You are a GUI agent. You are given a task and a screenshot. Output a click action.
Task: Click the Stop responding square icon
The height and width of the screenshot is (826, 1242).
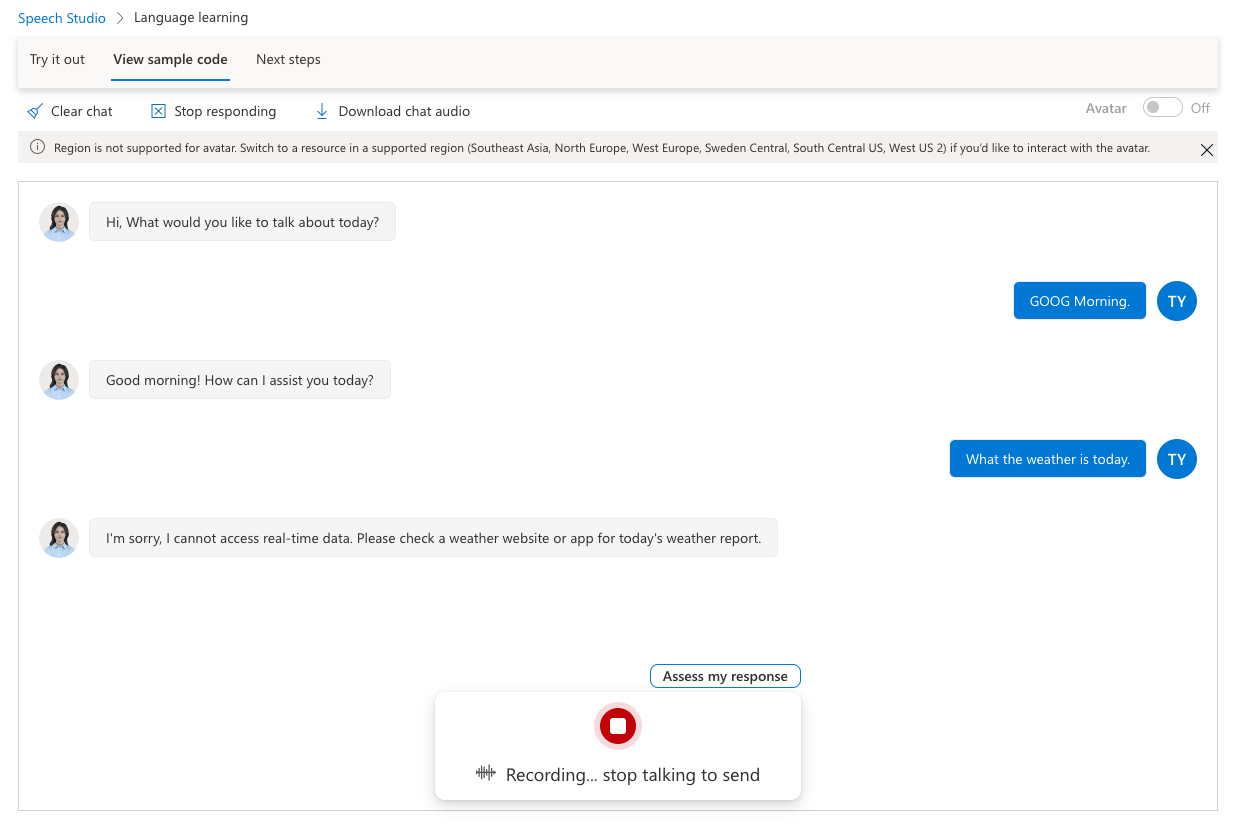tap(158, 111)
